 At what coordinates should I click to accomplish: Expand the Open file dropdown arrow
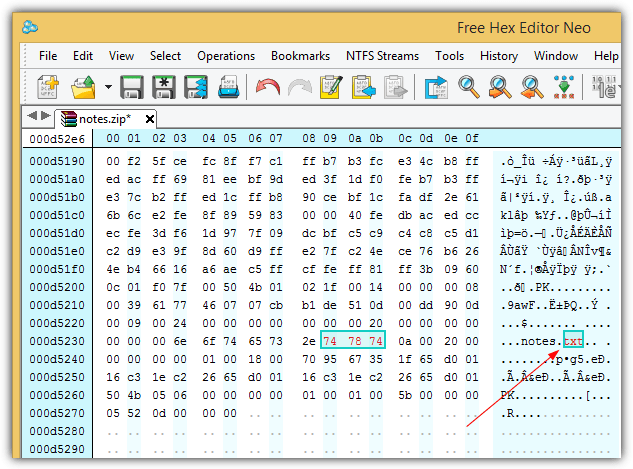[x=108, y=87]
